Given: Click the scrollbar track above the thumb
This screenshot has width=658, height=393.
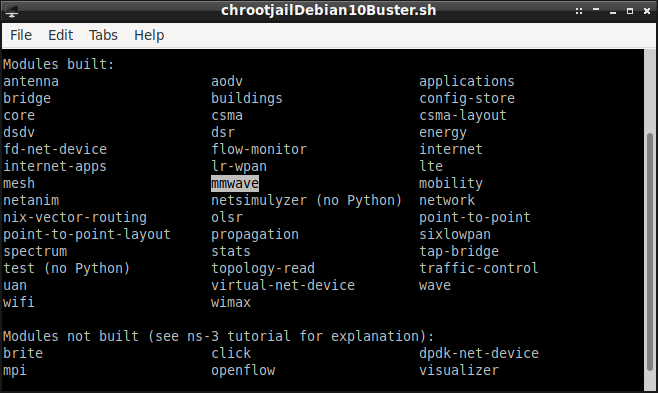Looking at the screenshot, I should point(650,90).
